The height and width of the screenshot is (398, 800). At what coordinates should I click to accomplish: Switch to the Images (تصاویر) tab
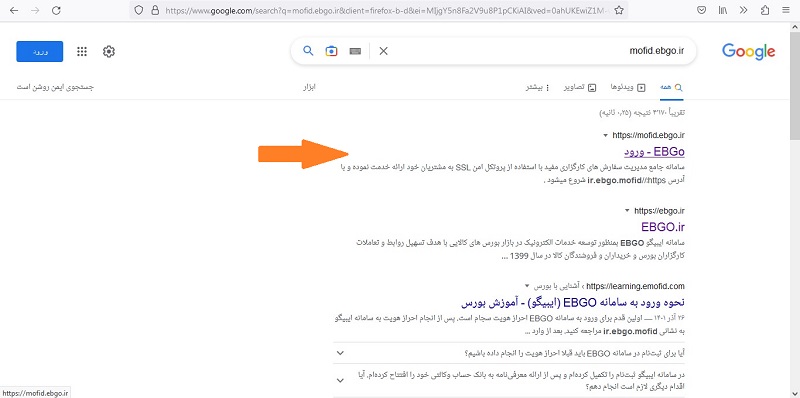[x=580, y=87]
